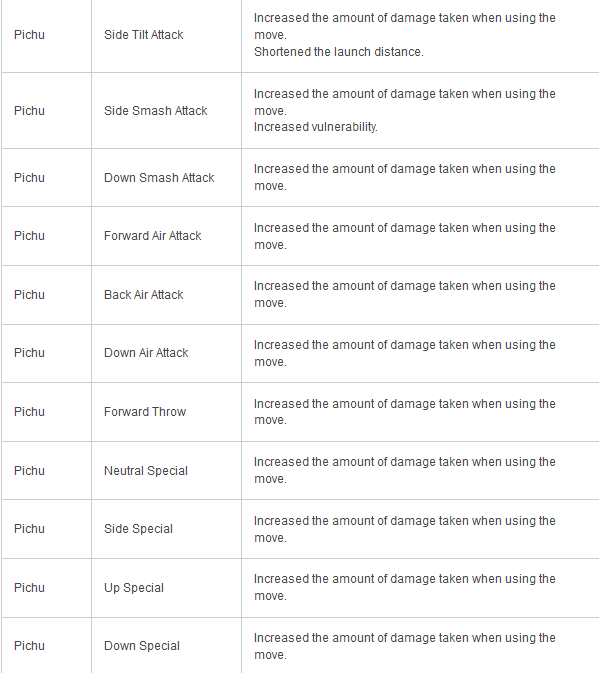This screenshot has height=673, width=599.
Task: Click the Back Air Attack cell
Action: click(166, 295)
